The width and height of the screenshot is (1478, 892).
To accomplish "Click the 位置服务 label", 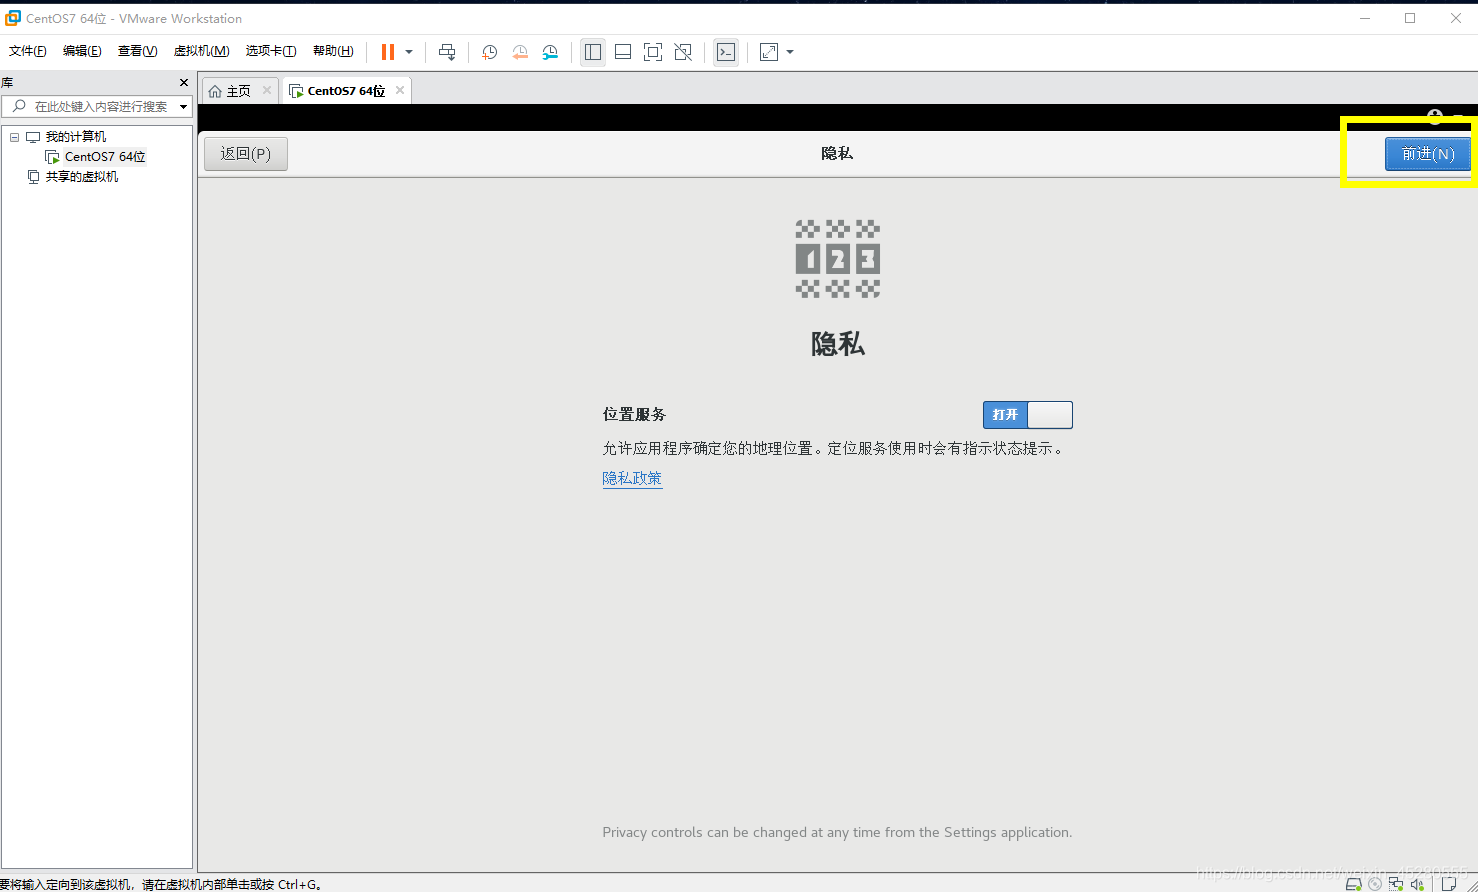I will [x=634, y=414].
